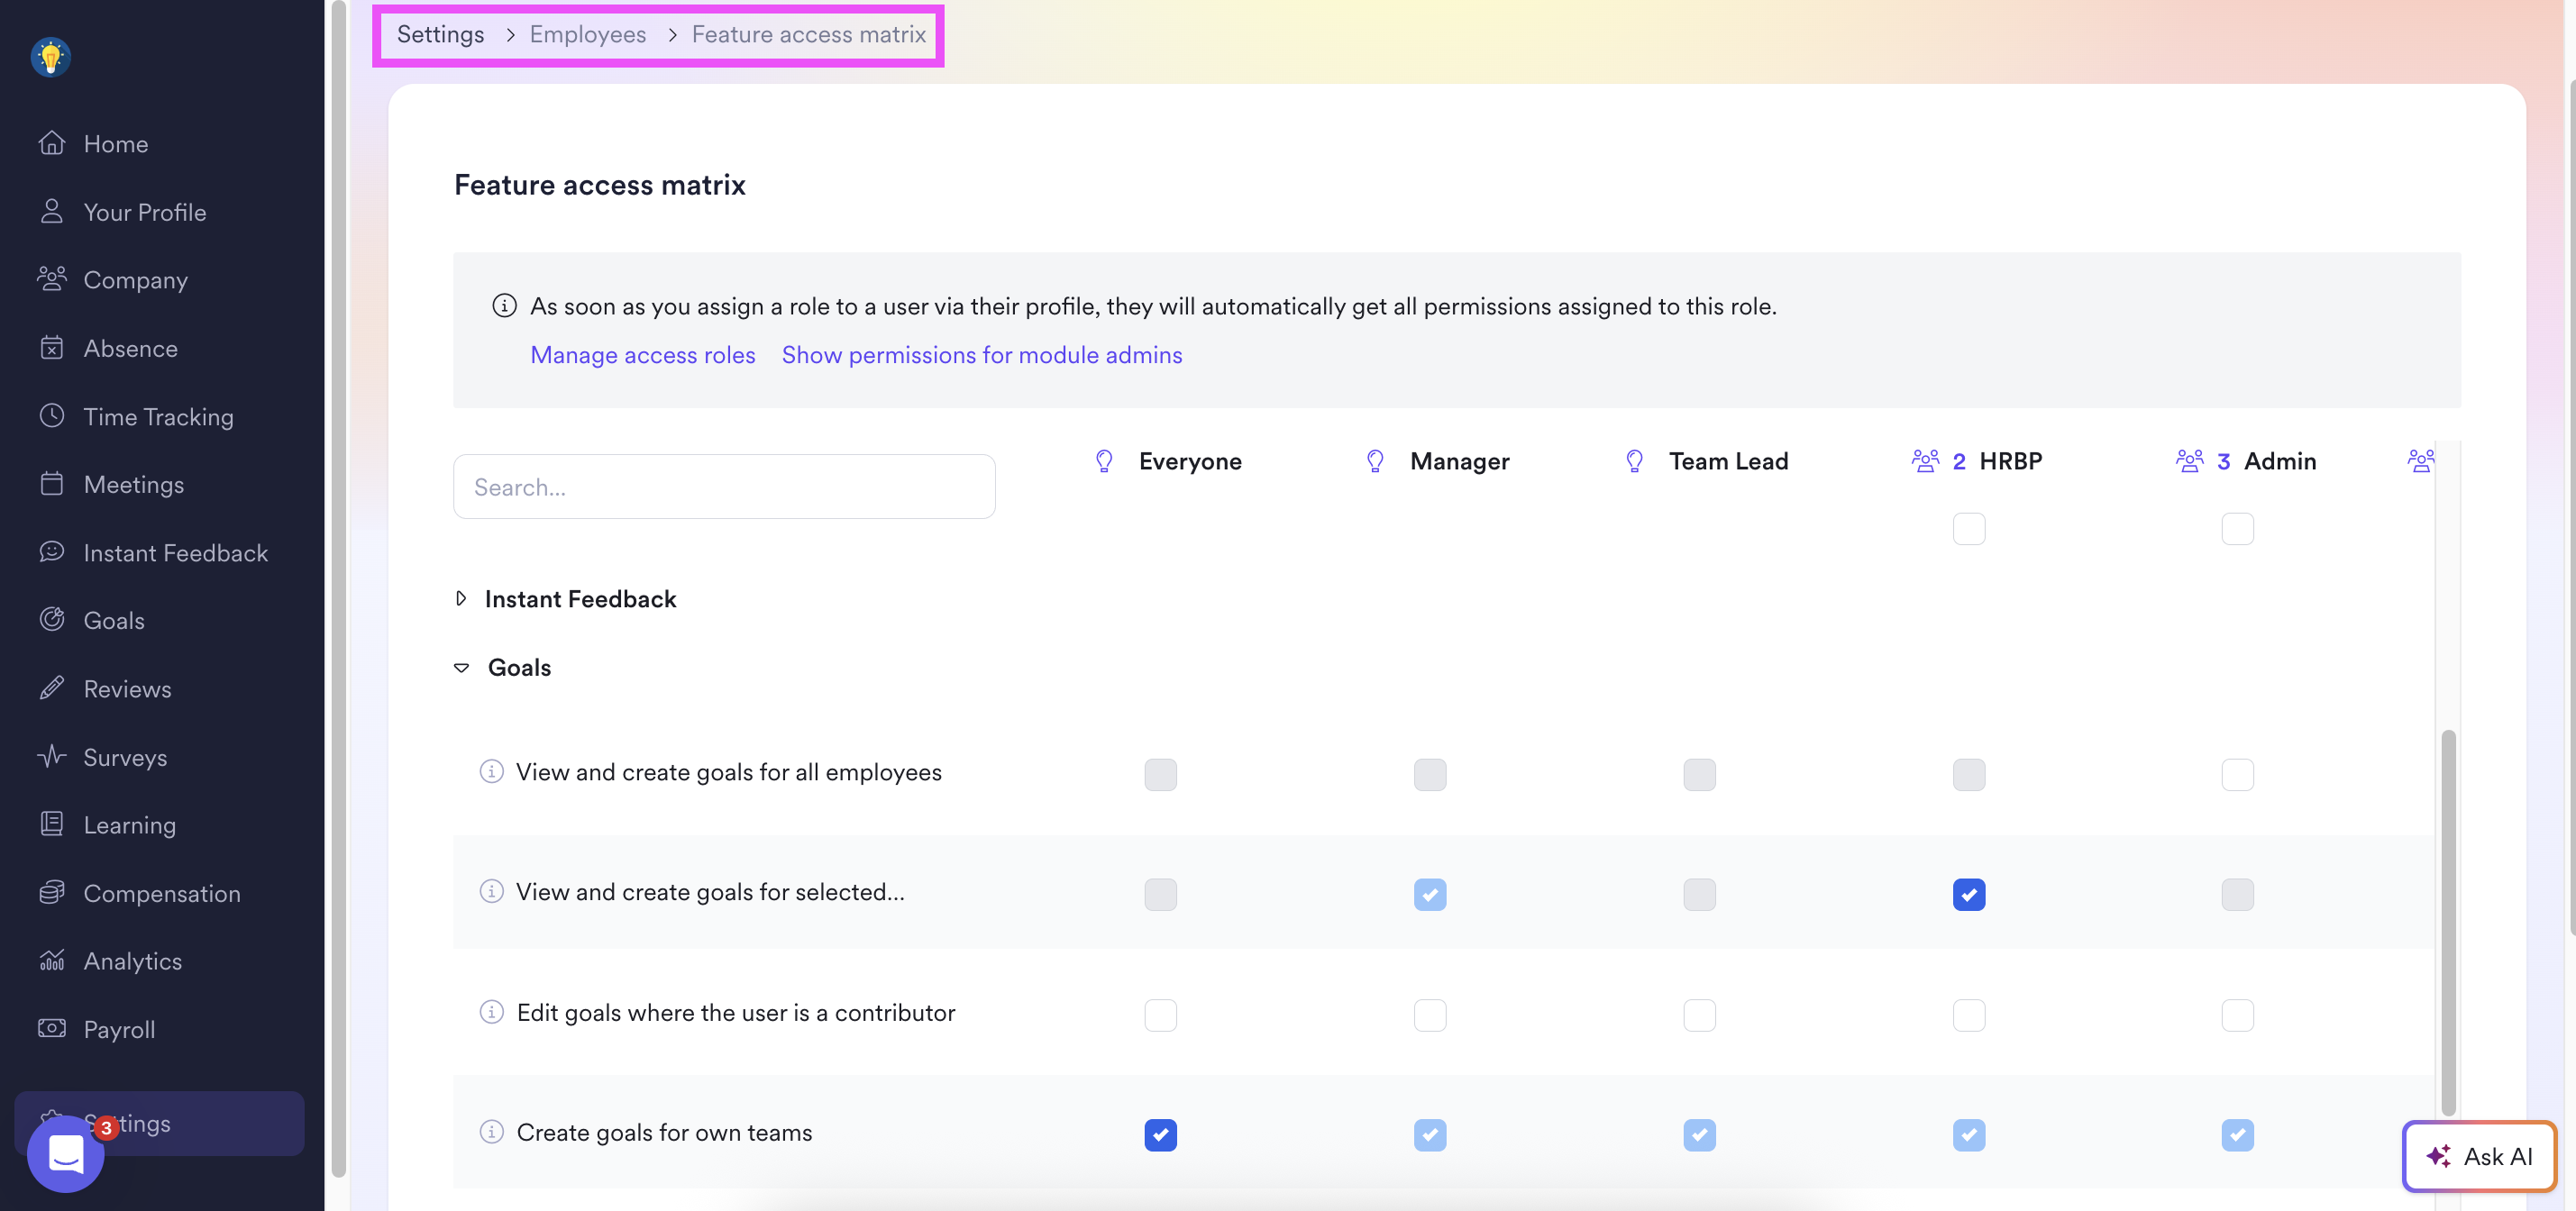Image resolution: width=2576 pixels, height=1211 pixels.
Task: Expand the Instant Feedback section
Action: coord(461,598)
